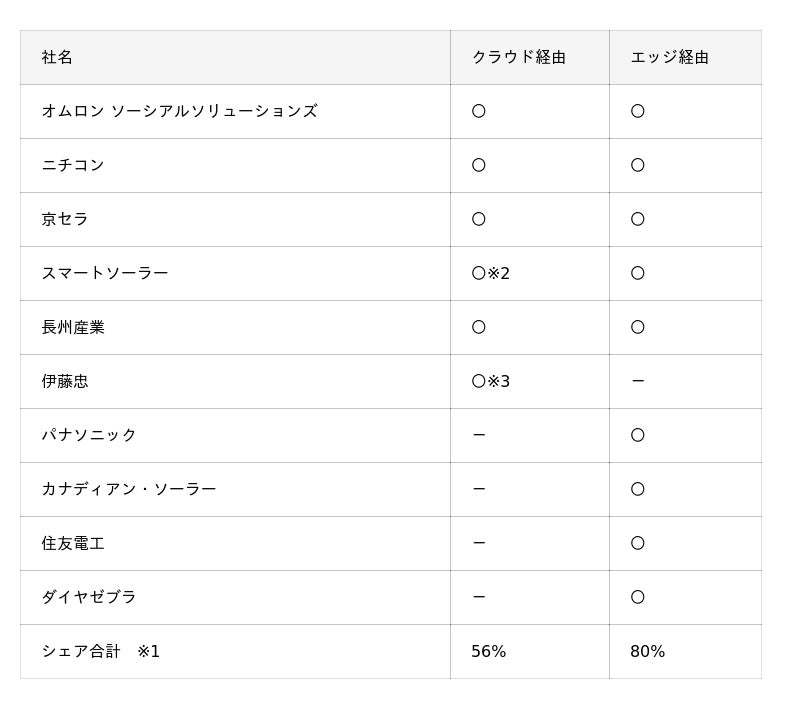This screenshot has width=800, height=709.
Task: Click the ○※2 cloud mark for スマートソーラー
Action: pos(490,274)
